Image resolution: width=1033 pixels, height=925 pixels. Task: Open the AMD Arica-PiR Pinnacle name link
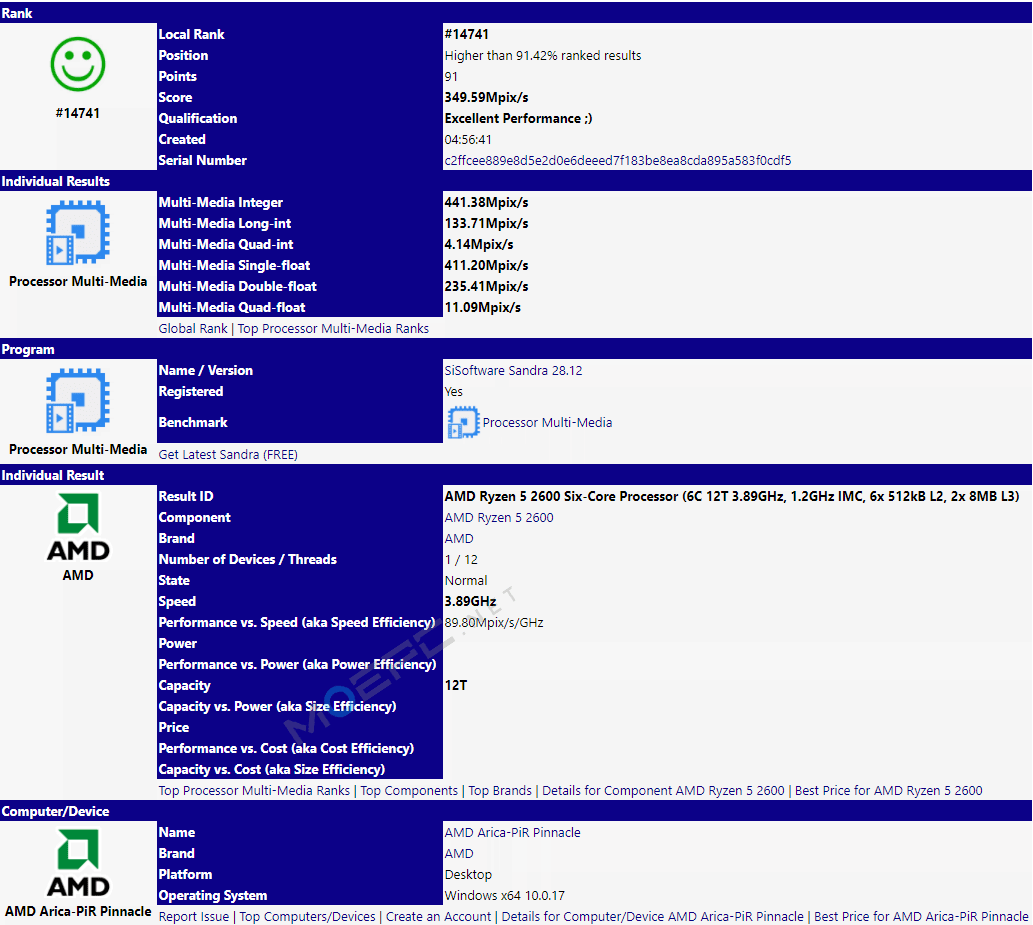point(512,832)
